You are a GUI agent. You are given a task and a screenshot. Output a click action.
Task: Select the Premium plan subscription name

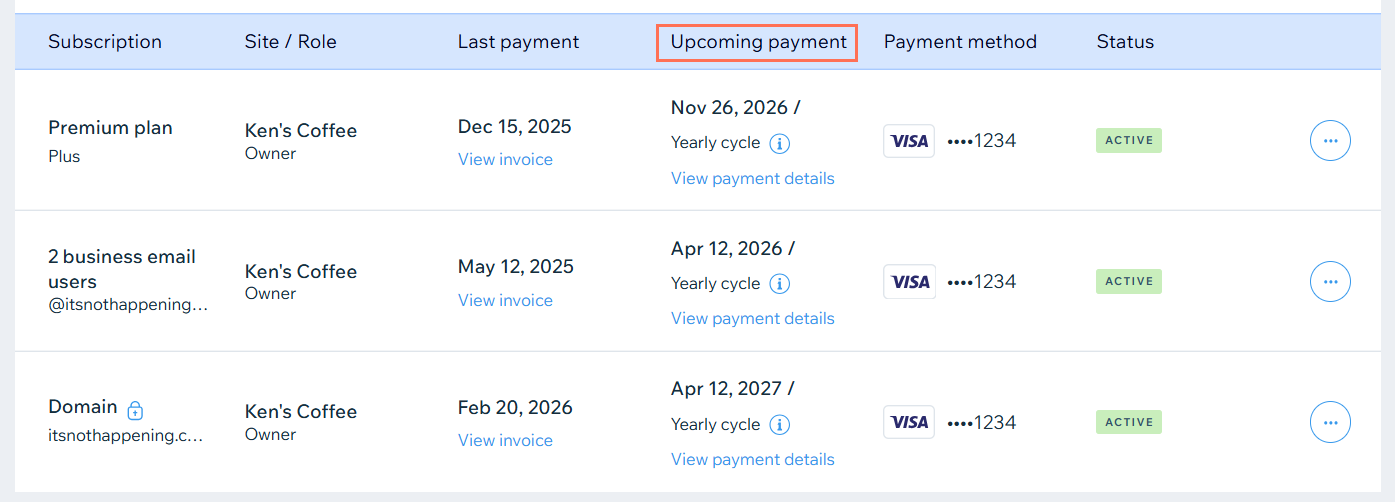[x=110, y=128]
